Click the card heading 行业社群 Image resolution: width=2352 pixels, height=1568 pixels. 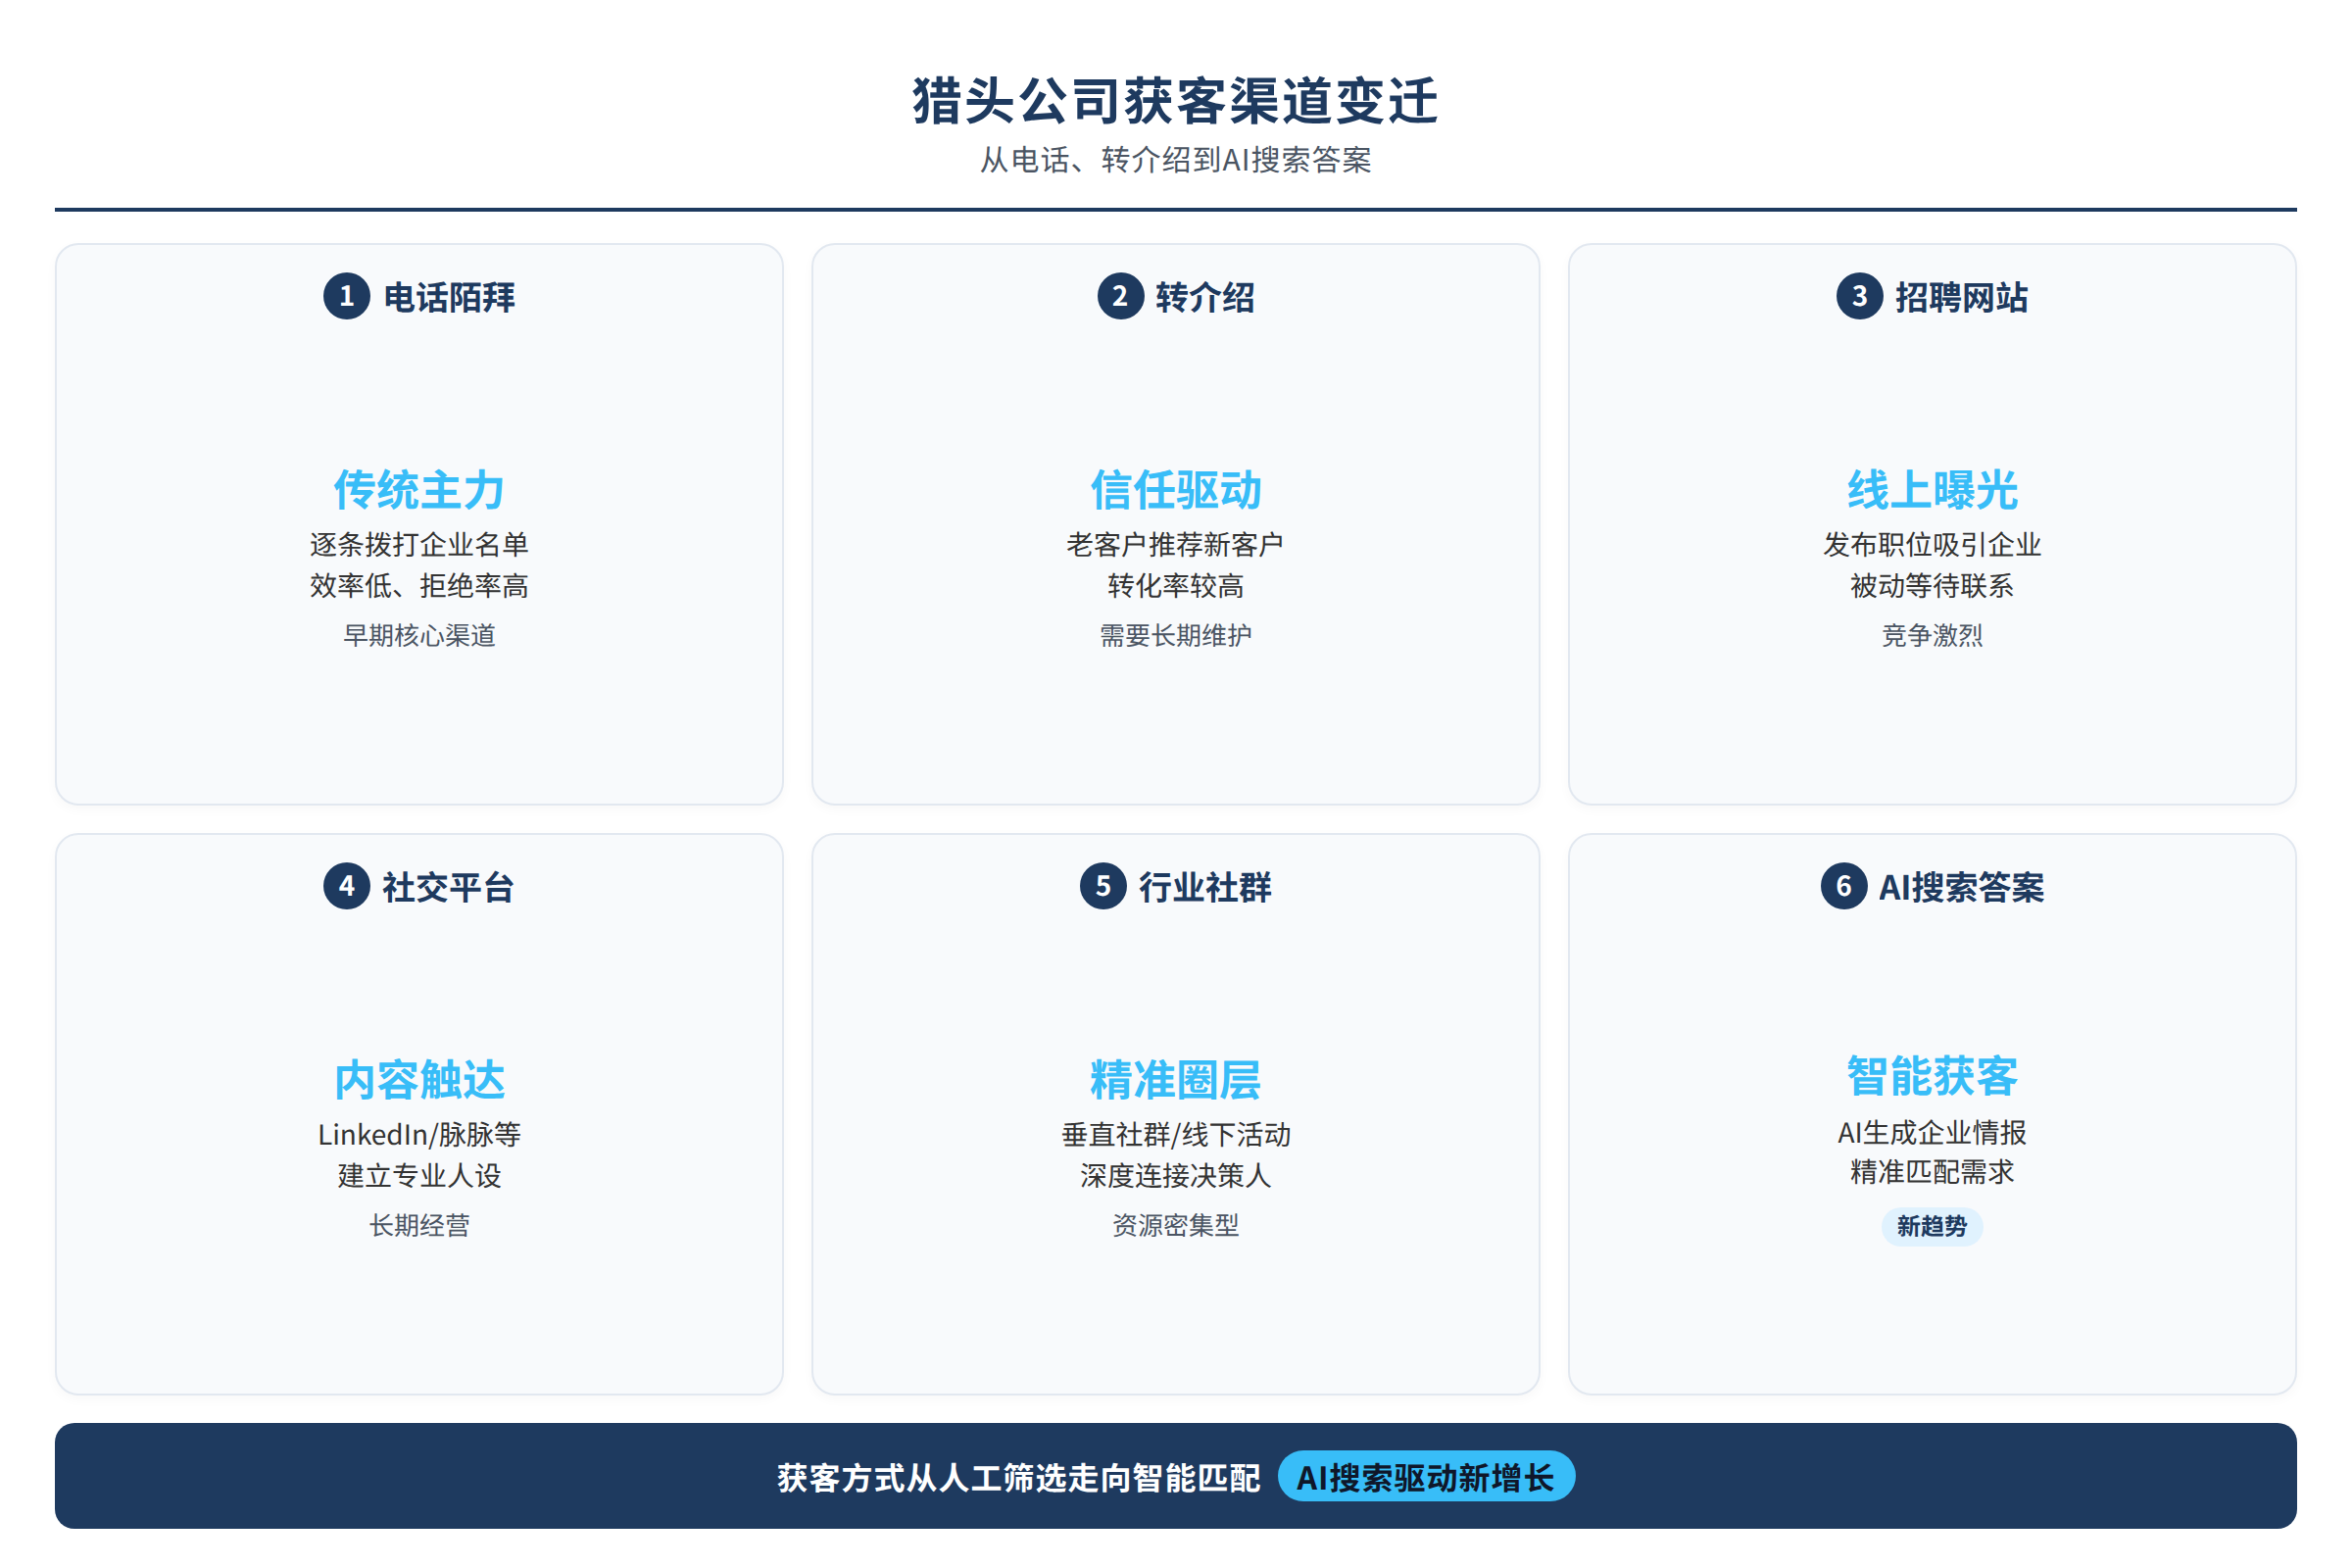point(1205,887)
